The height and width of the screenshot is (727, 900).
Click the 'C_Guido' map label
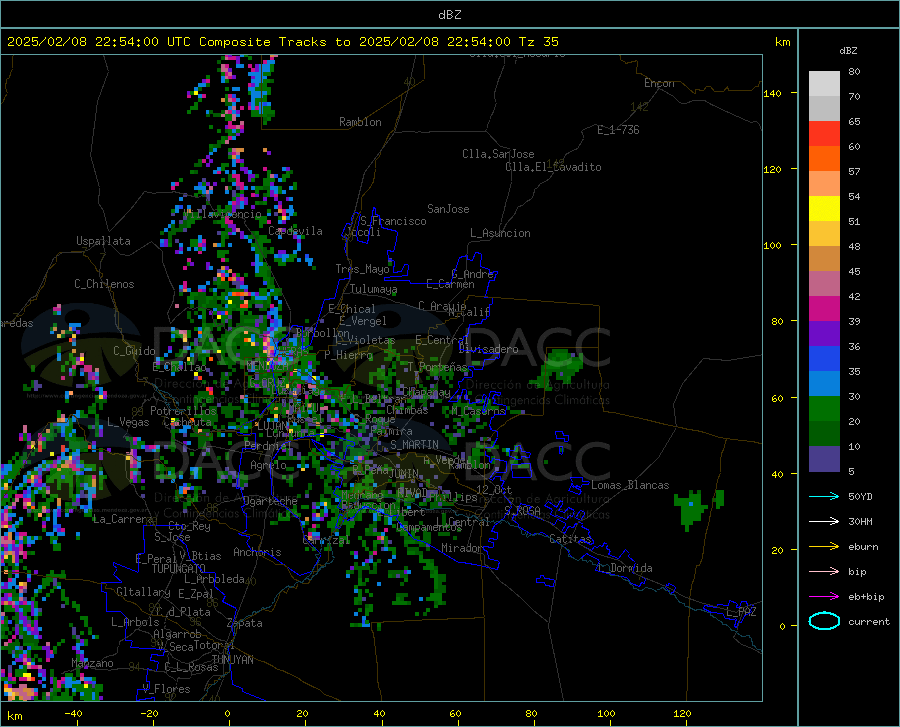134,351
